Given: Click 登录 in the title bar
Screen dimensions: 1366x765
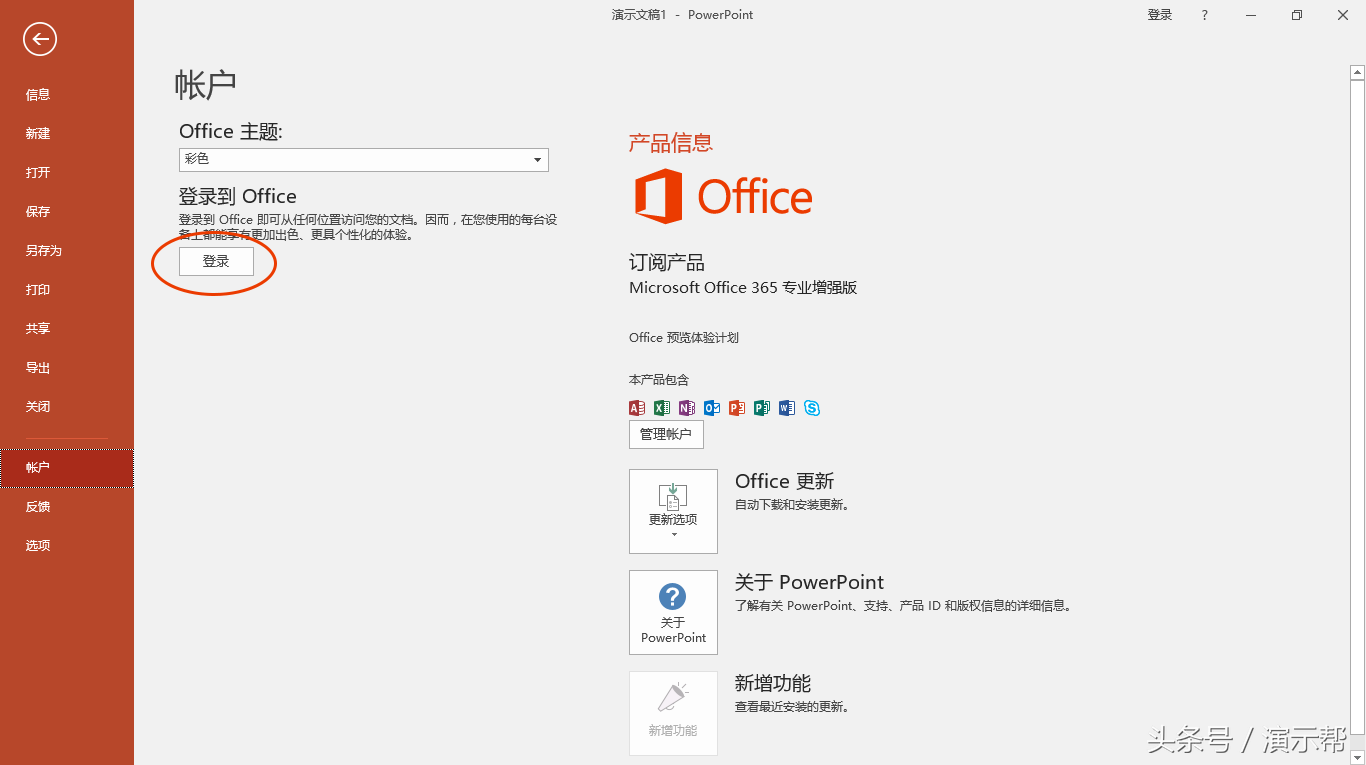Looking at the screenshot, I should [1160, 15].
